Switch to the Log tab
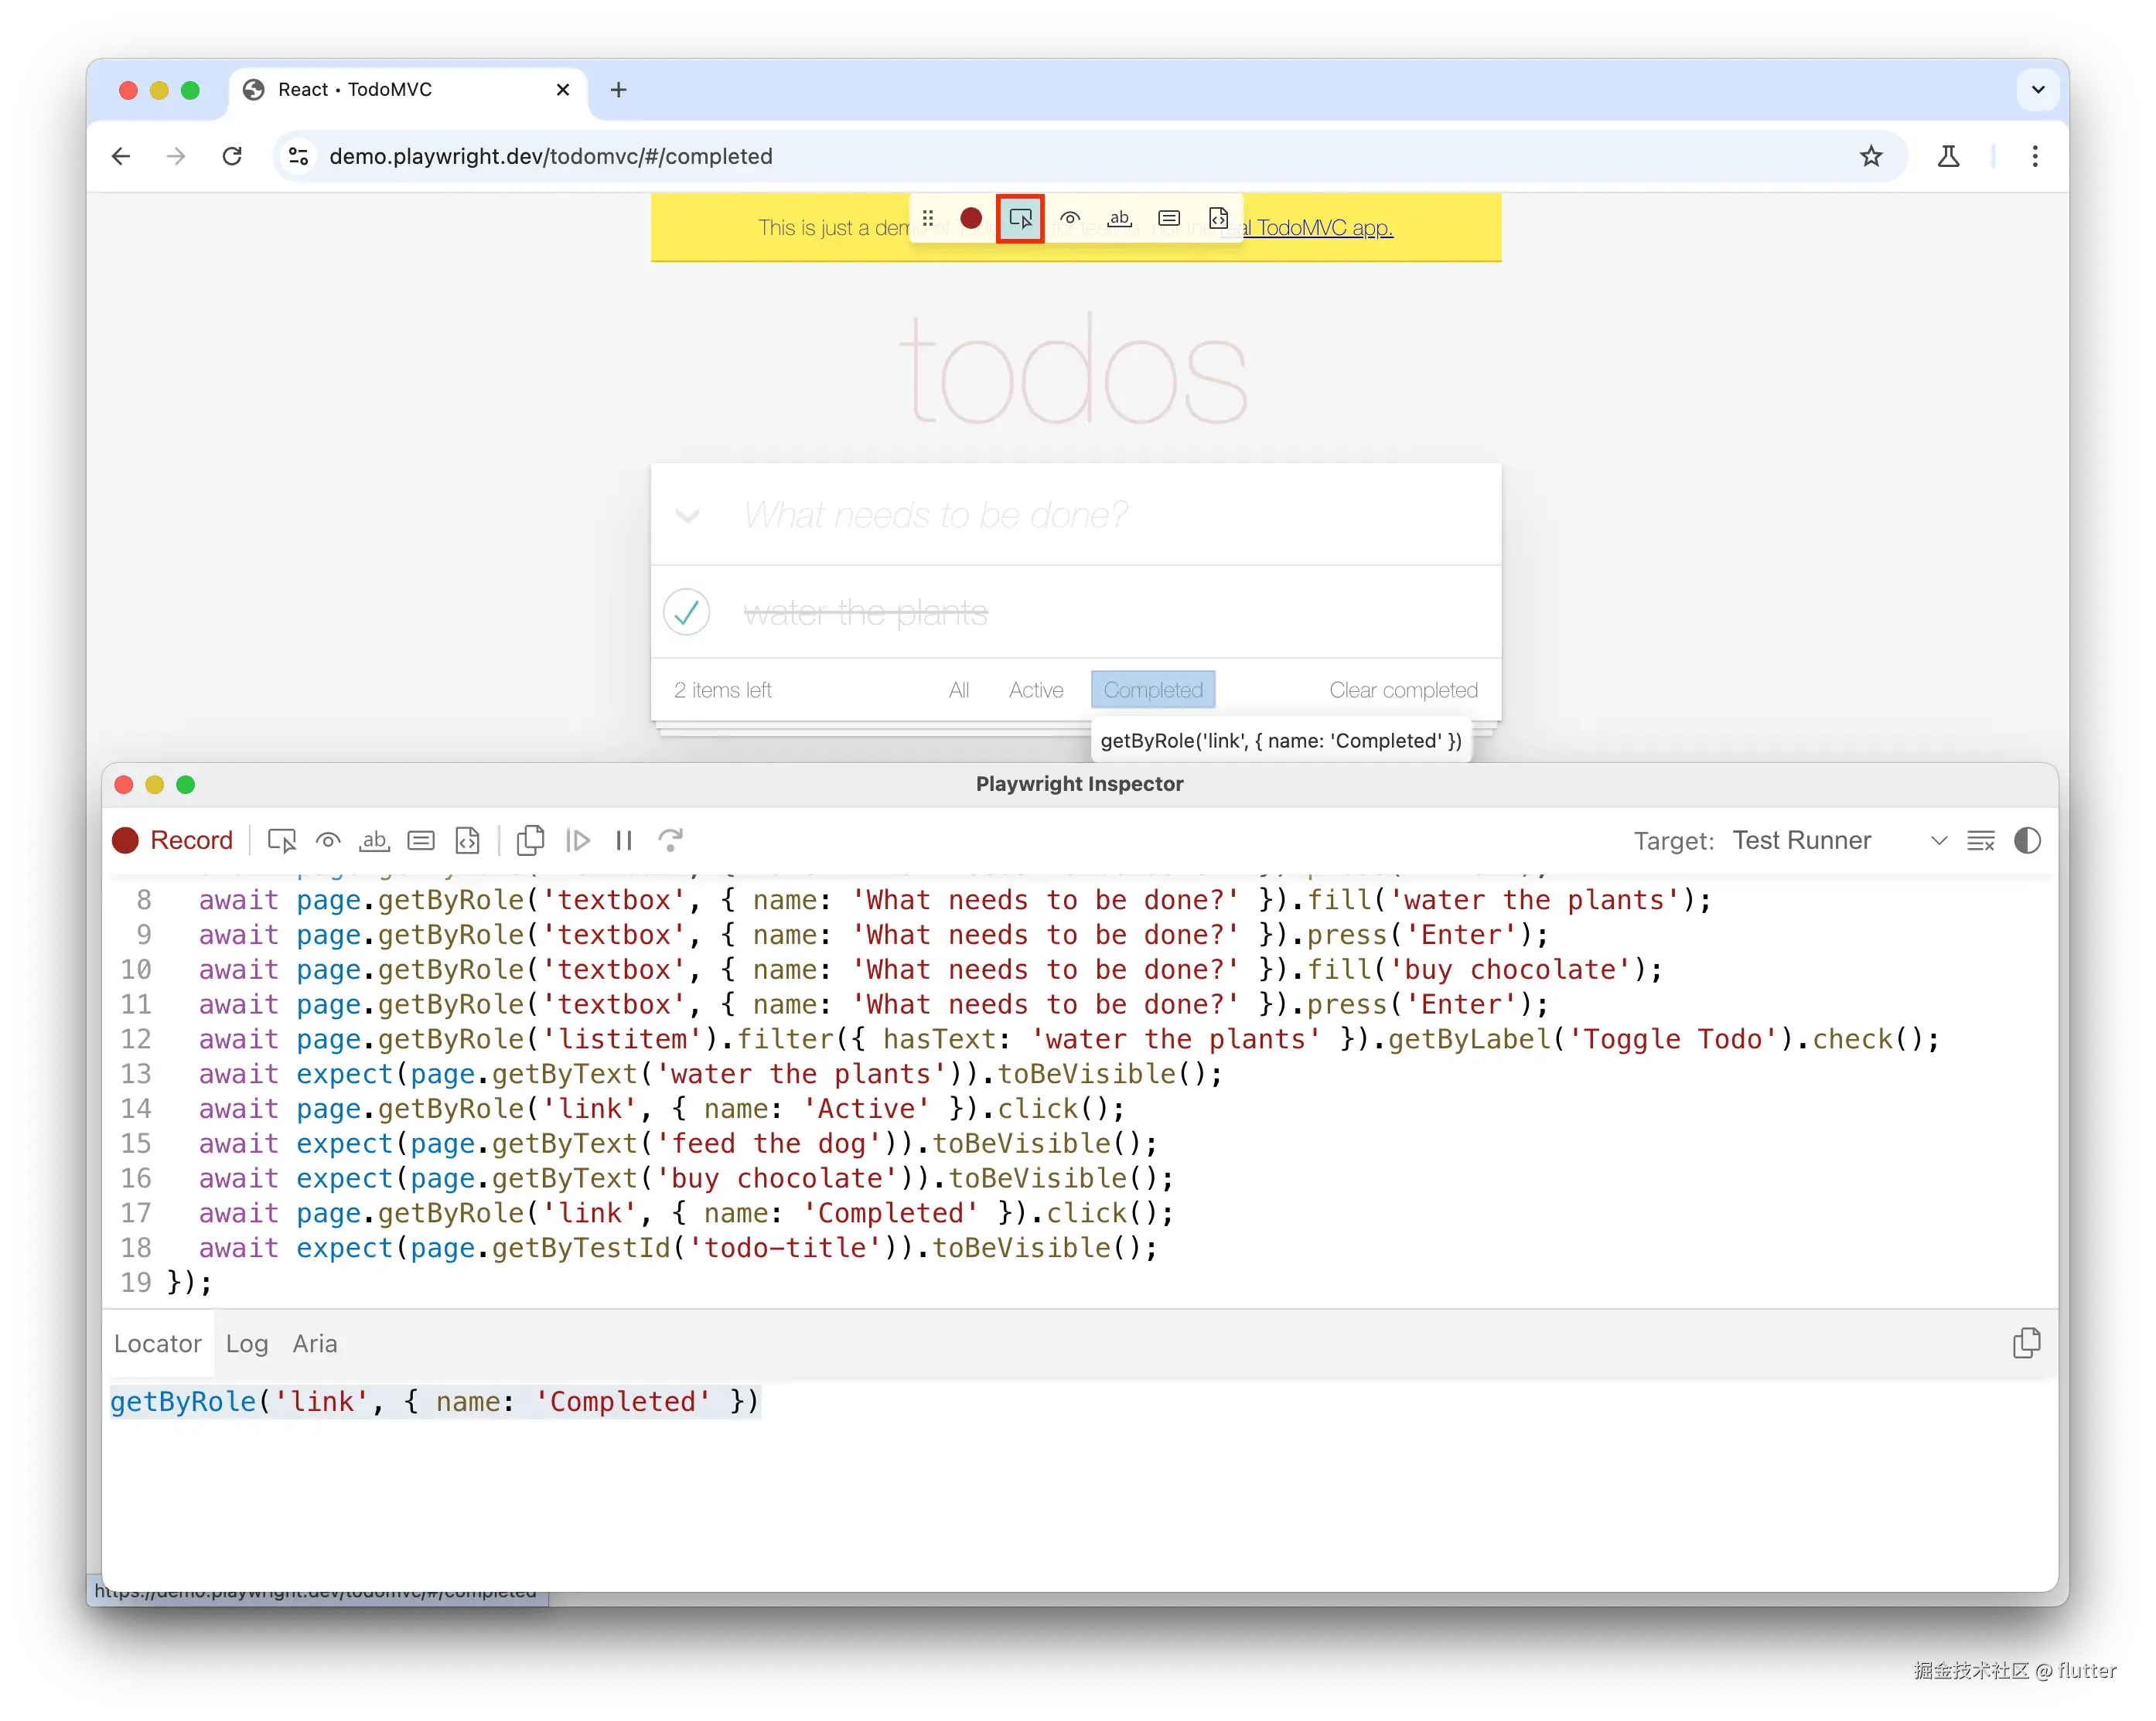Viewport: 2156px width, 1721px height. [x=246, y=1344]
